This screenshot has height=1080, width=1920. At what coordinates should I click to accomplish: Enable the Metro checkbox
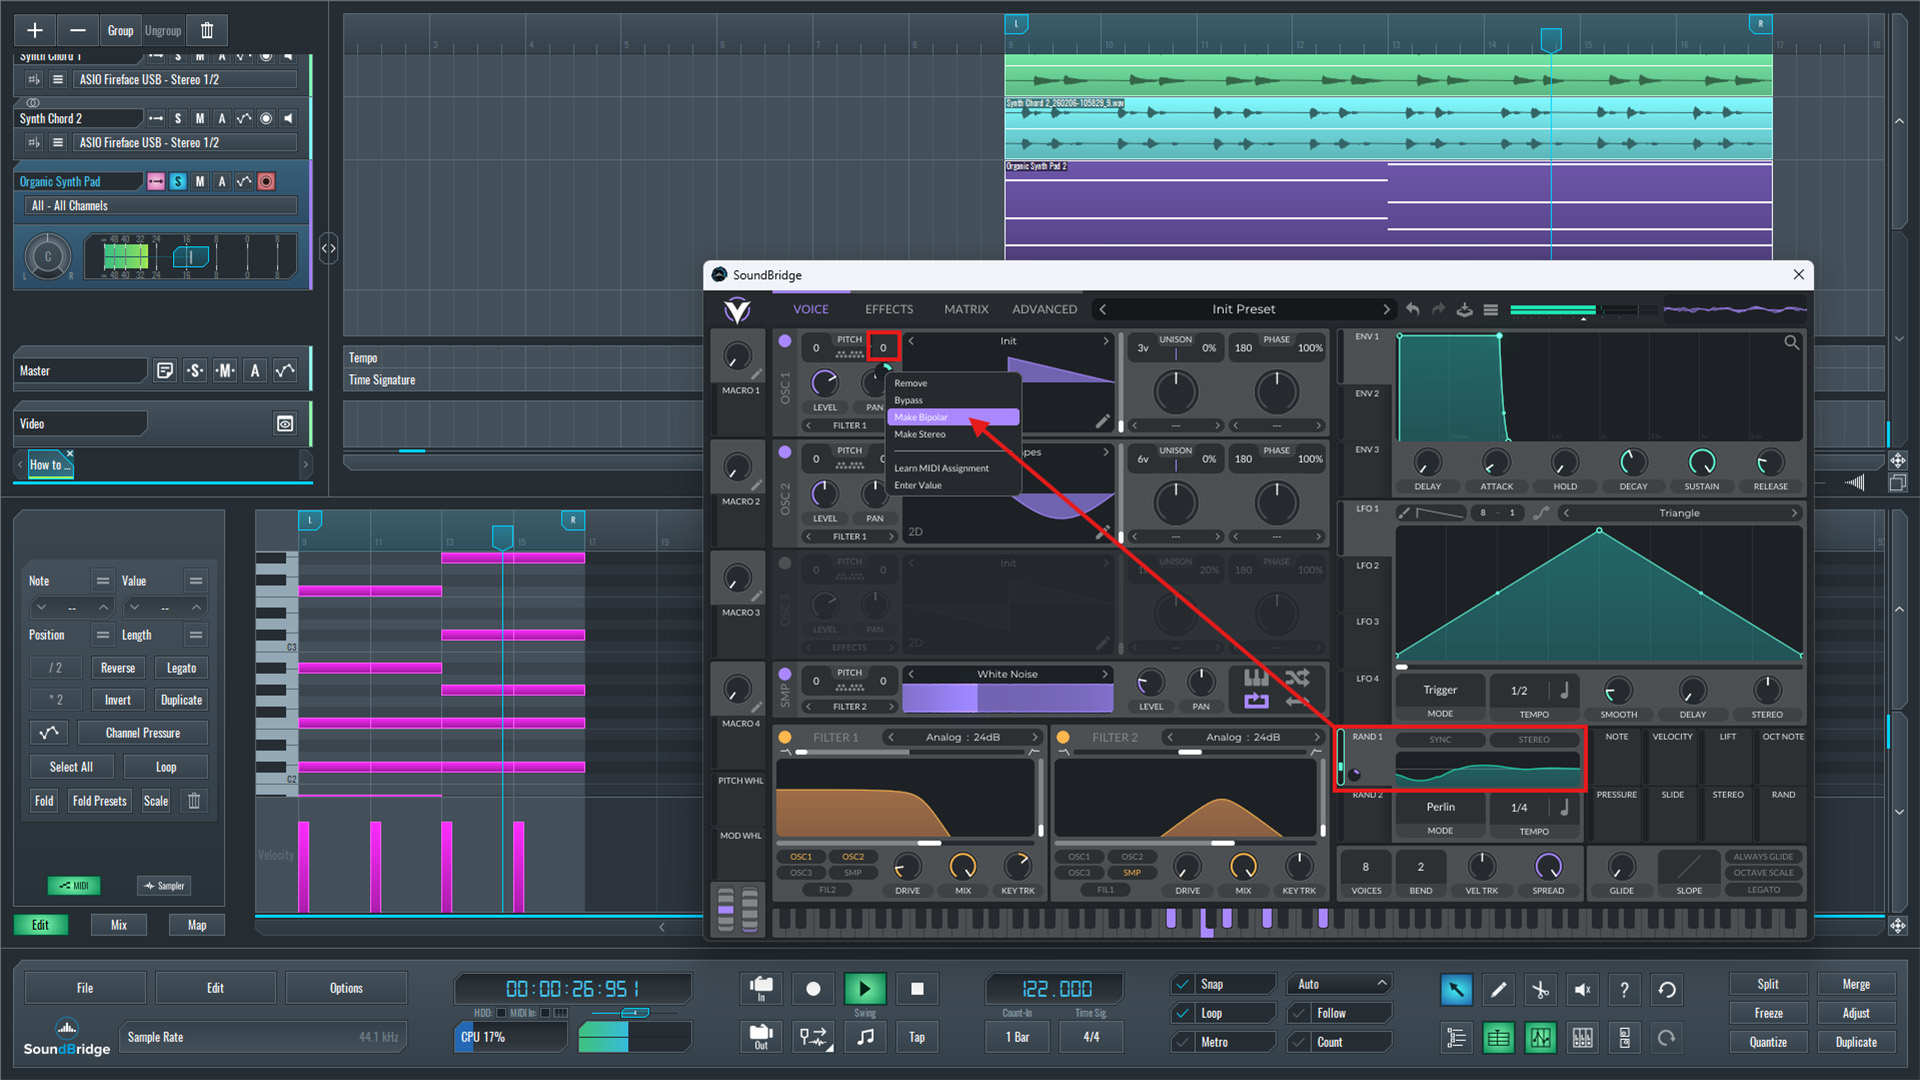coord(1183,1043)
